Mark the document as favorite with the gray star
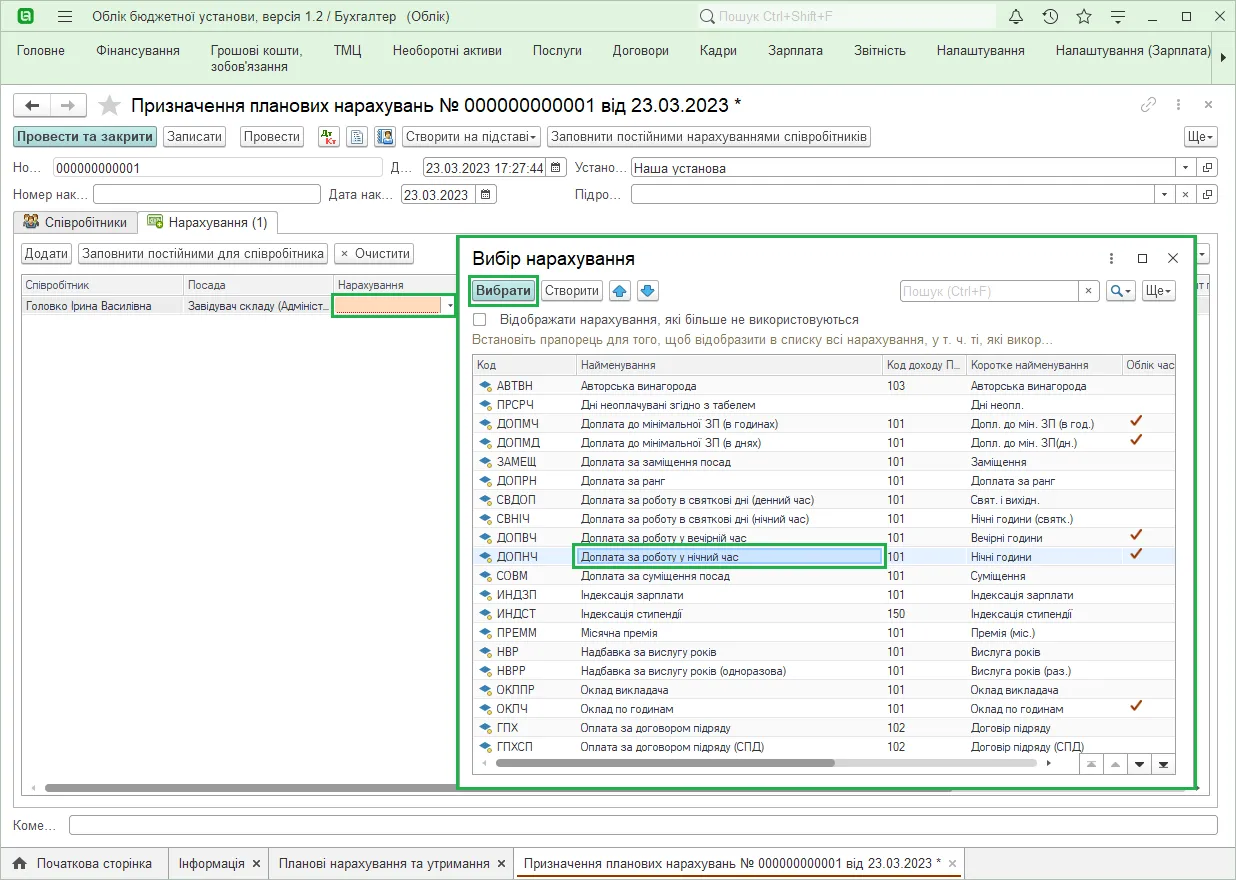The height and width of the screenshot is (880, 1236). click(x=110, y=105)
